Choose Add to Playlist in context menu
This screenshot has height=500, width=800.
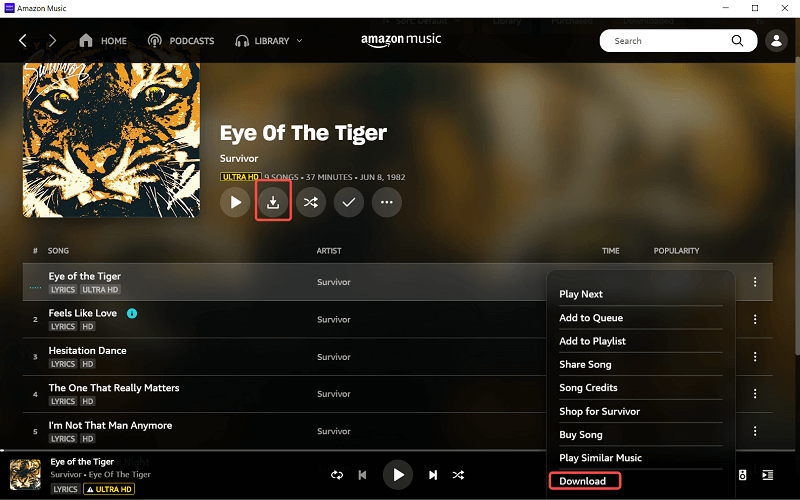tap(593, 341)
